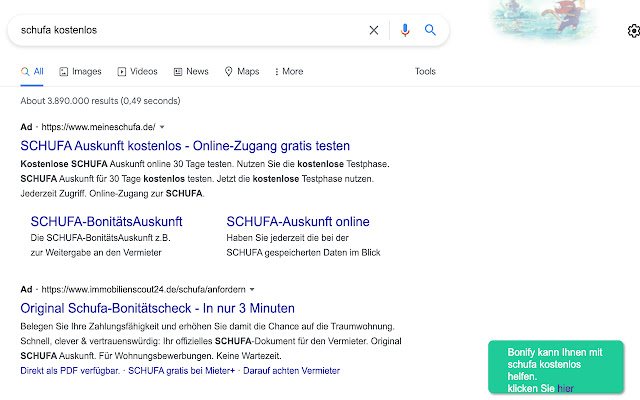Image resolution: width=640 pixels, height=400 pixels.
Task: Click the green Bonify notification box
Action: click(x=556, y=367)
